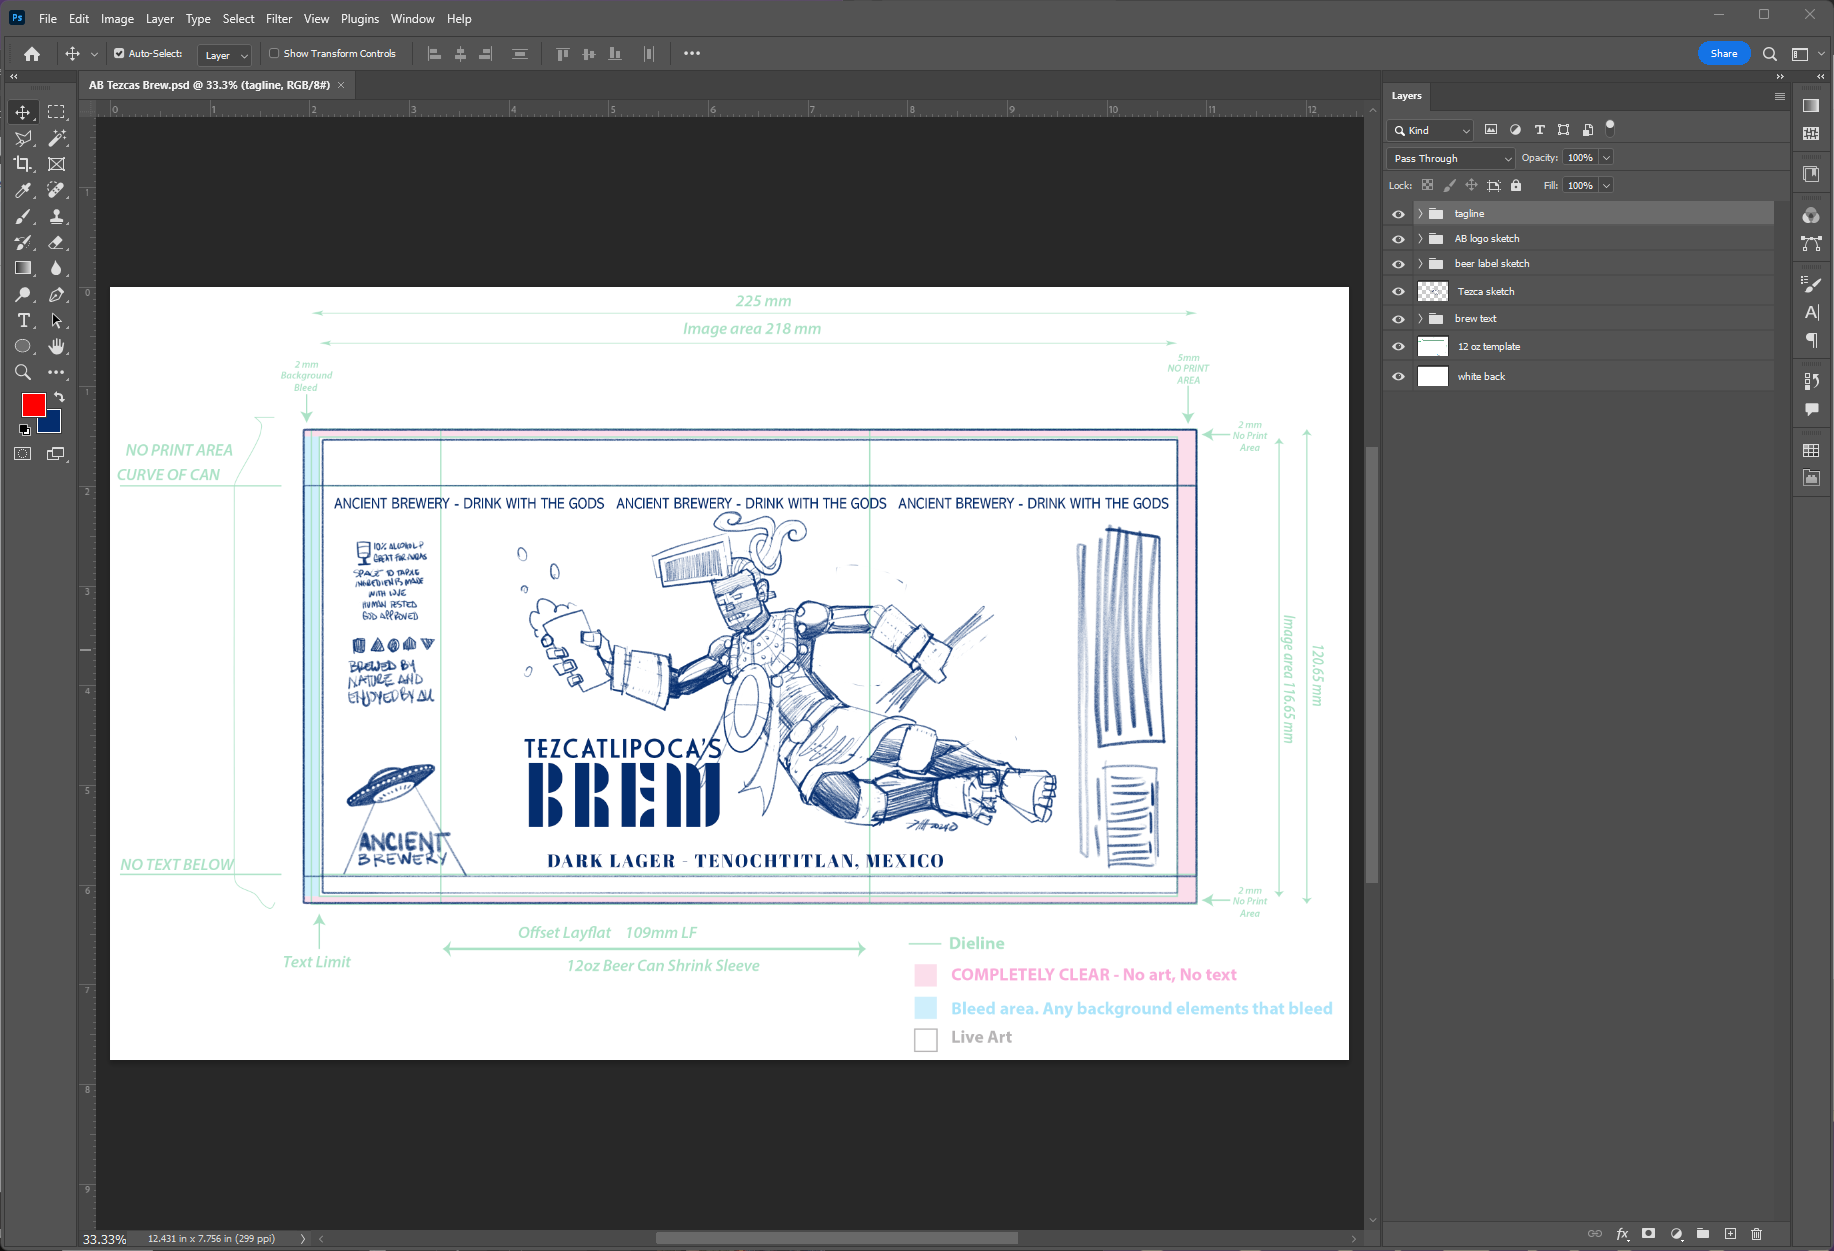Enable Show Transform Controls checkbox
Image resolution: width=1834 pixels, height=1251 pixels.
tap(274, 54)
